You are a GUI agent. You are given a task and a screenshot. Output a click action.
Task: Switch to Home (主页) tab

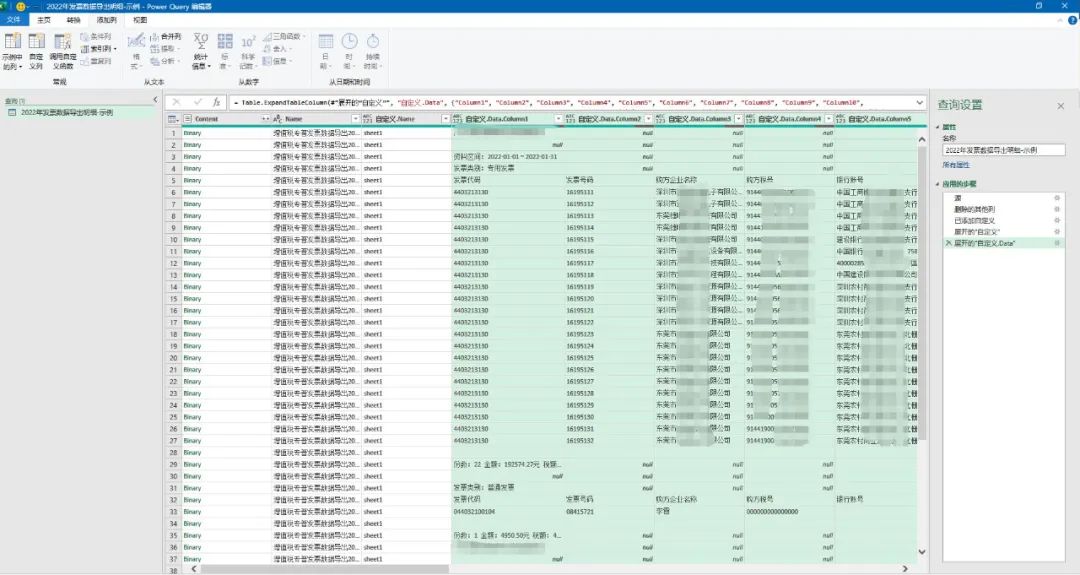pyautogui.click(x=44, y=20)
